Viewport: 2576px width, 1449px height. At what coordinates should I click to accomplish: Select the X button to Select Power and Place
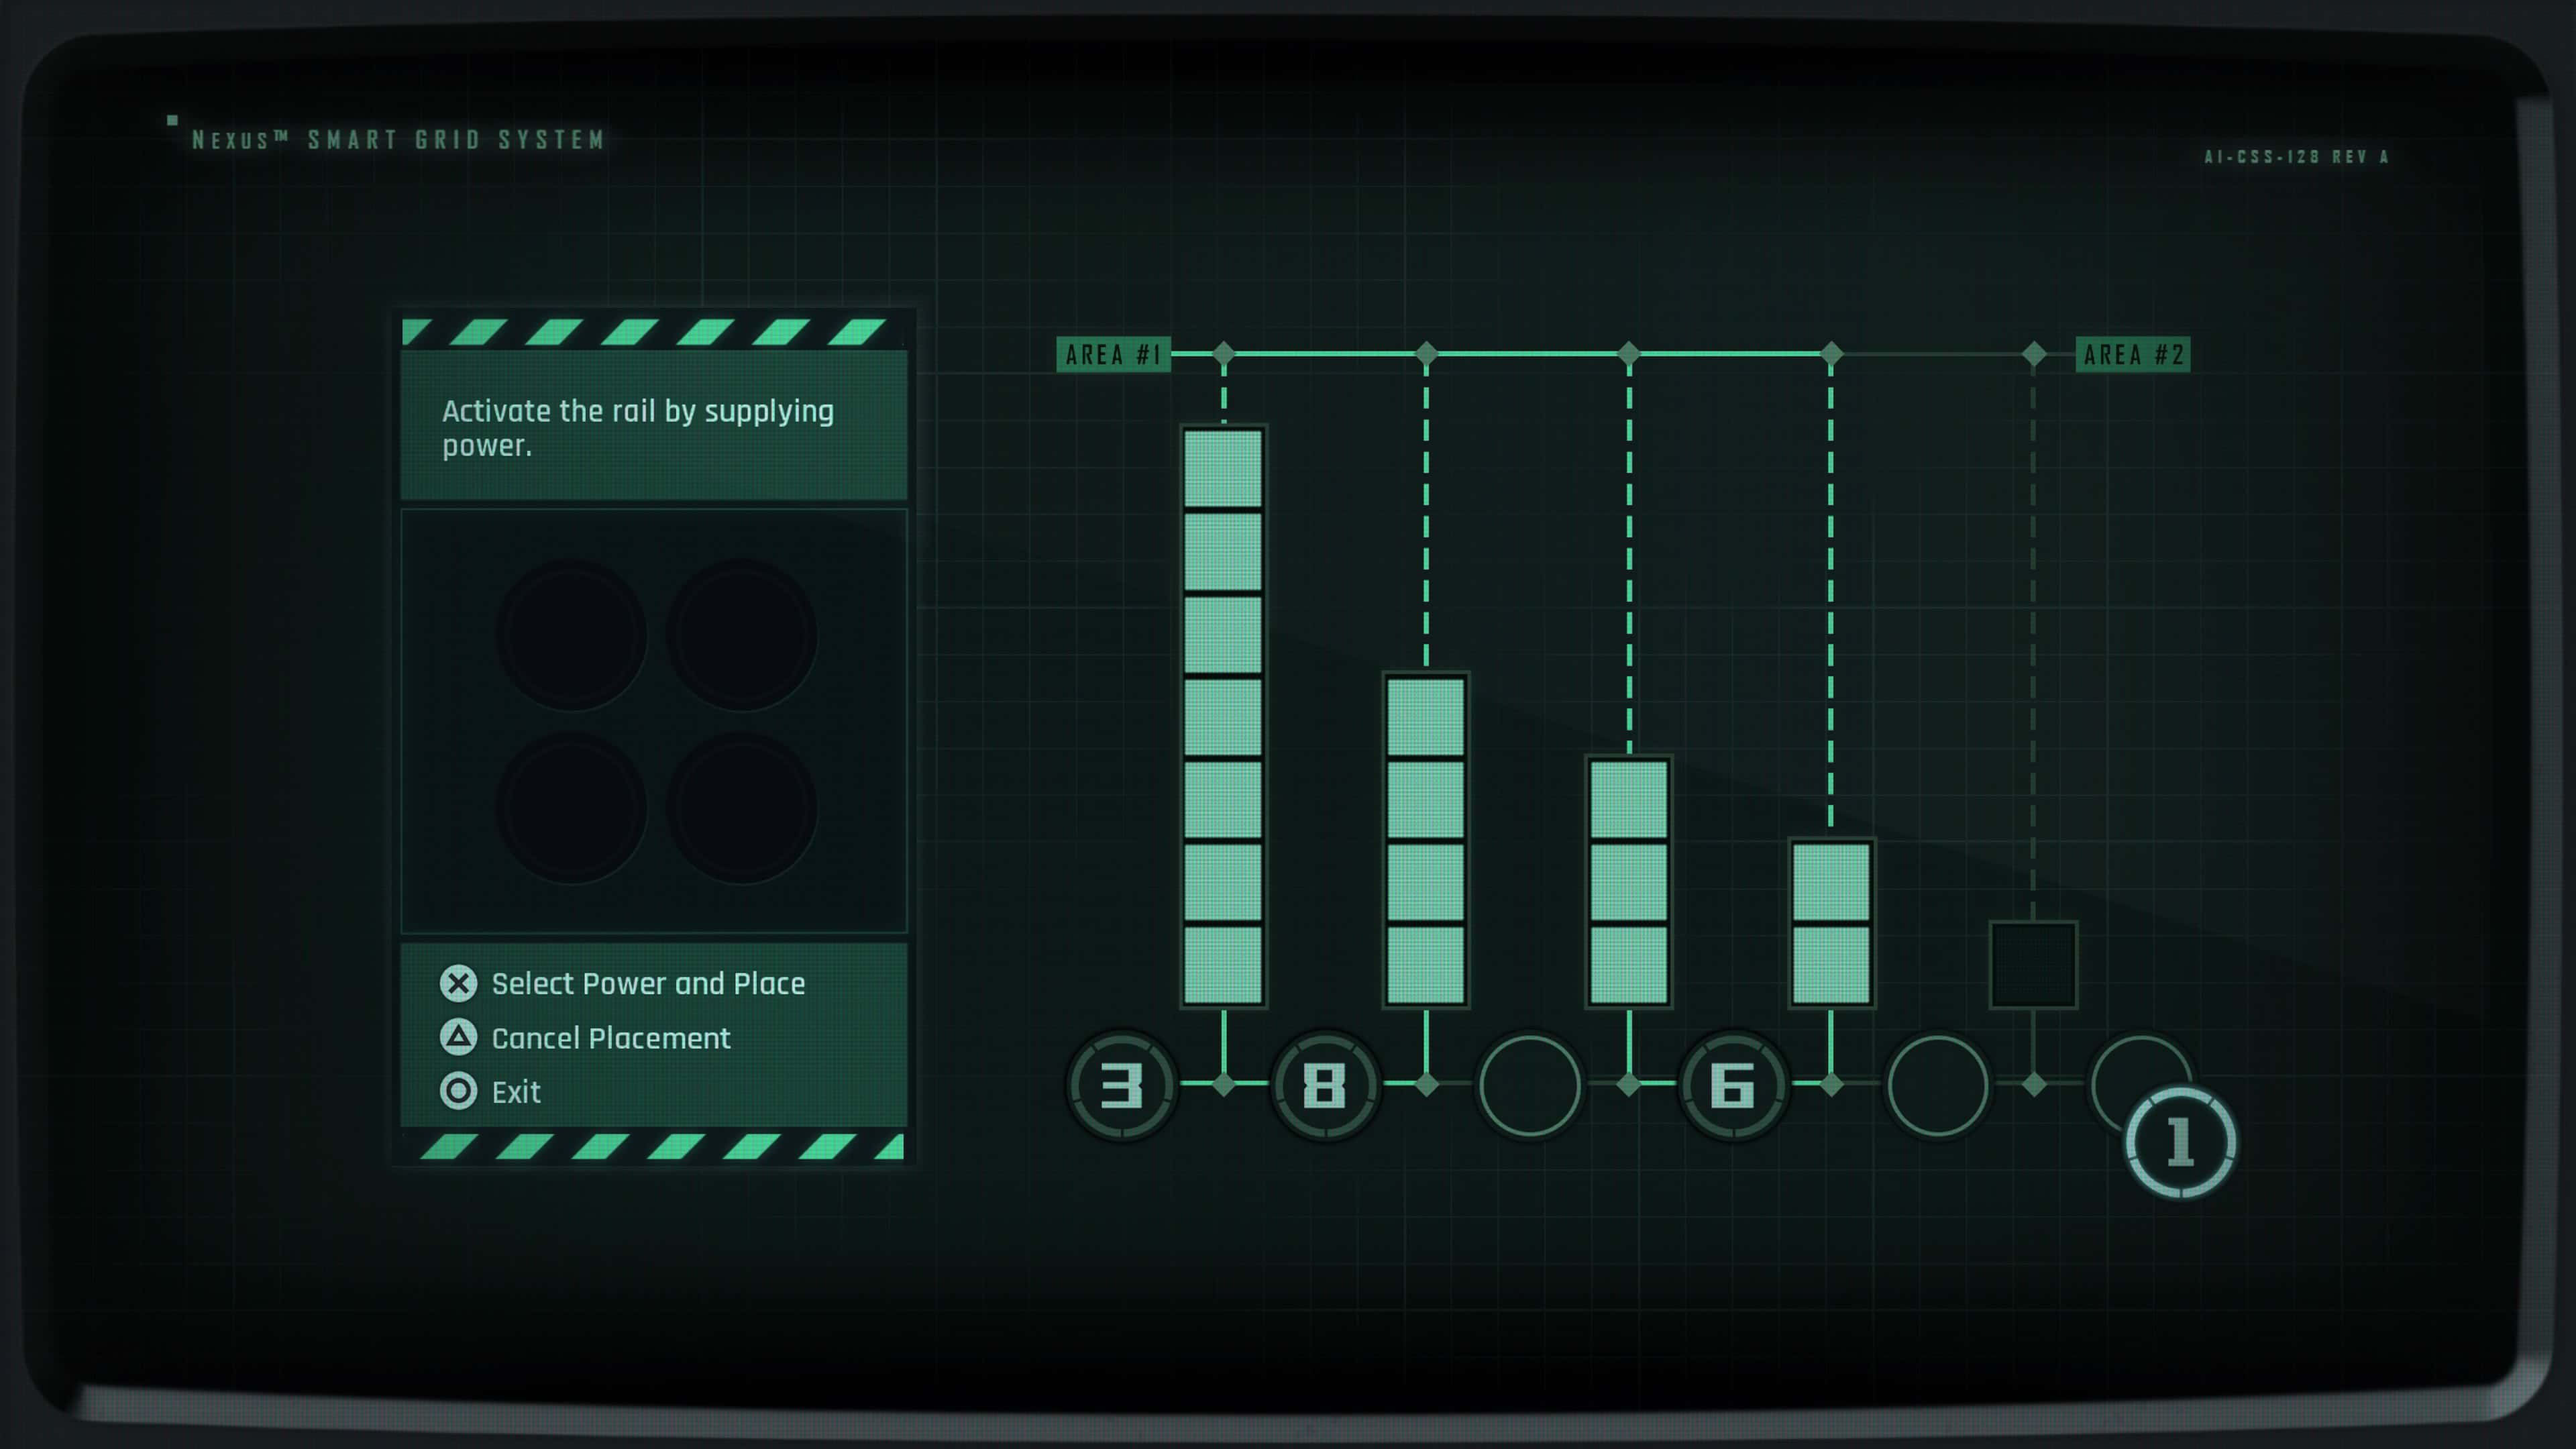click(458, 982)
